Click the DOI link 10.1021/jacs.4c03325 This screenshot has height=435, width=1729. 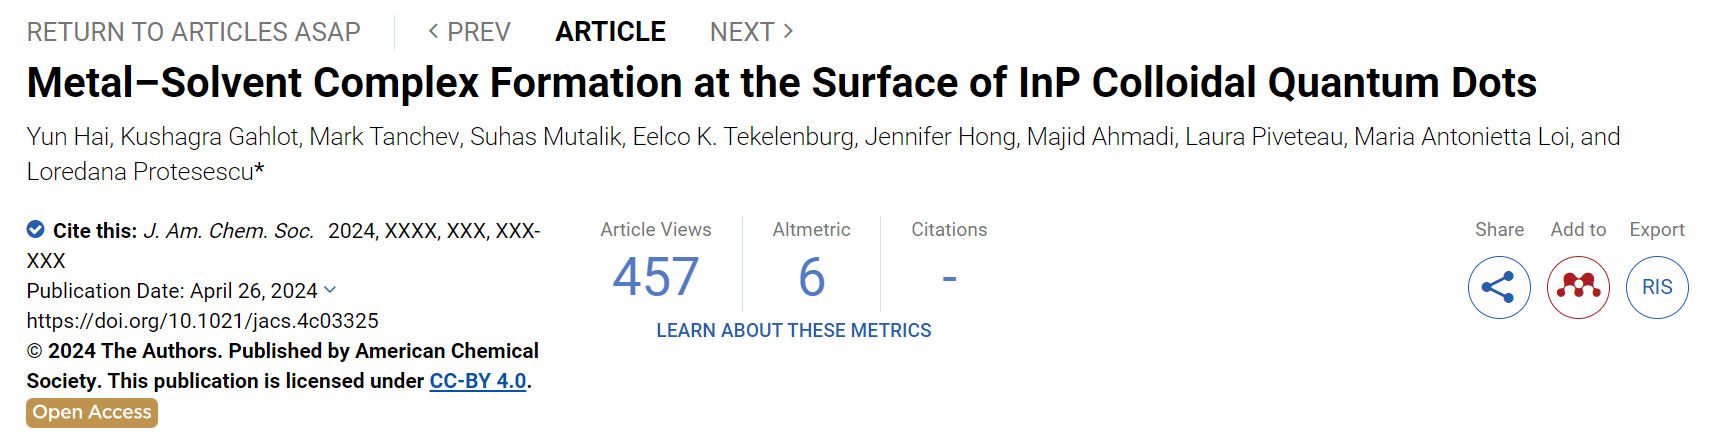point(202,321)
